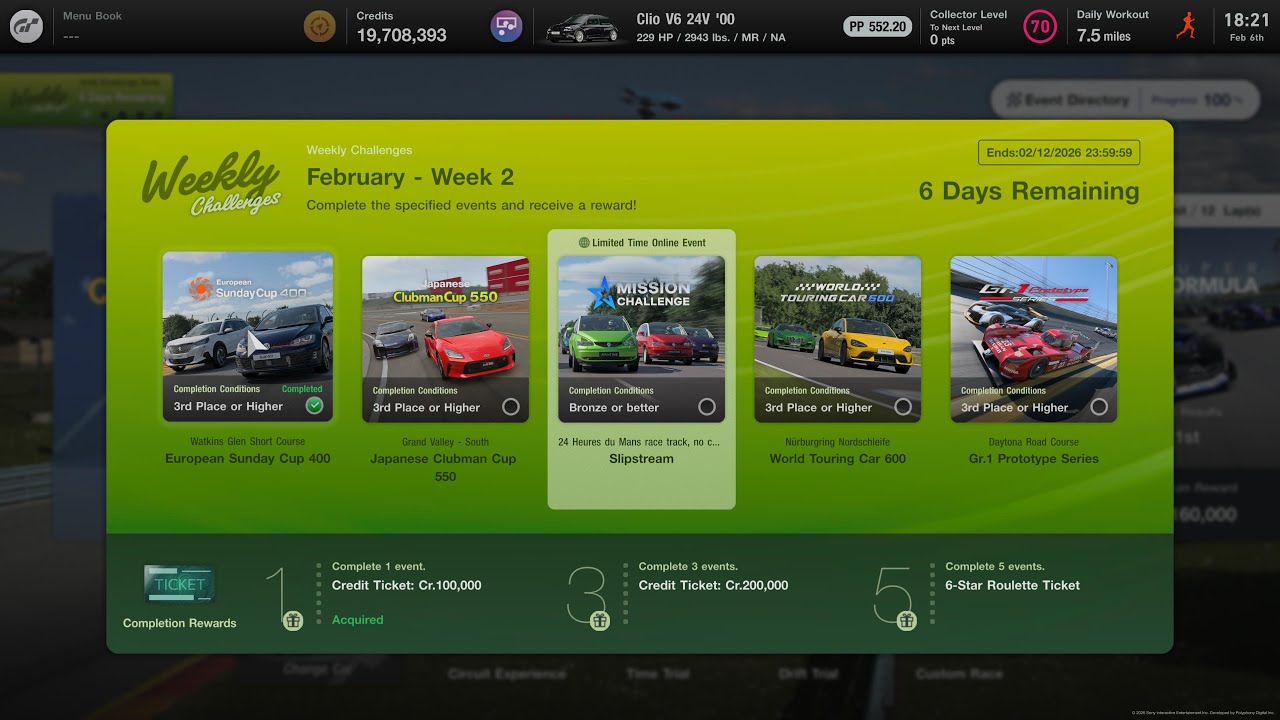Click the 18:21 clock display
Image resolution: width=1280 pixels, height=720 pixels.
click(x=1246, y=19)
